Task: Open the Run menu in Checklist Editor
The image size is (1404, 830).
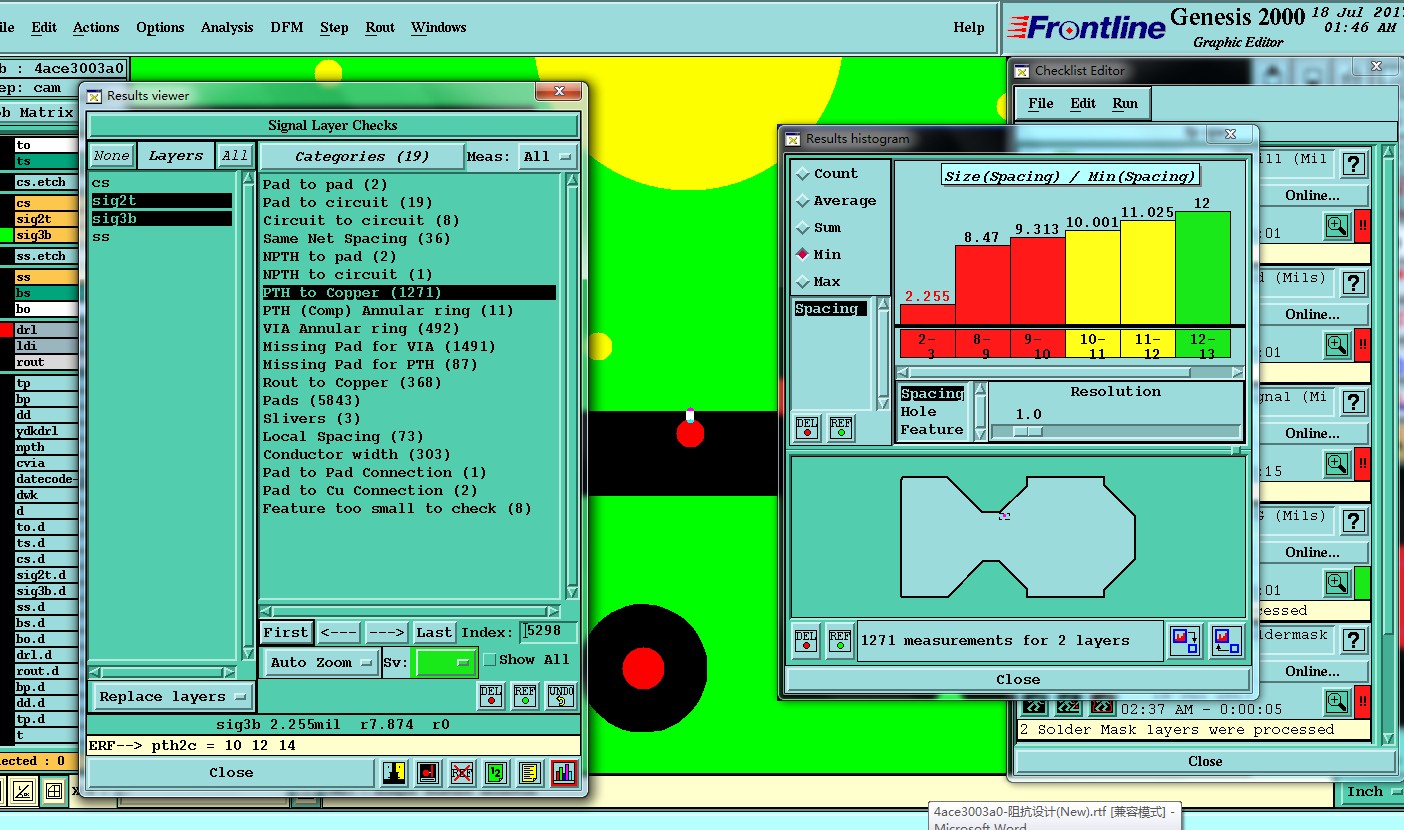Action: [1125, 103]
